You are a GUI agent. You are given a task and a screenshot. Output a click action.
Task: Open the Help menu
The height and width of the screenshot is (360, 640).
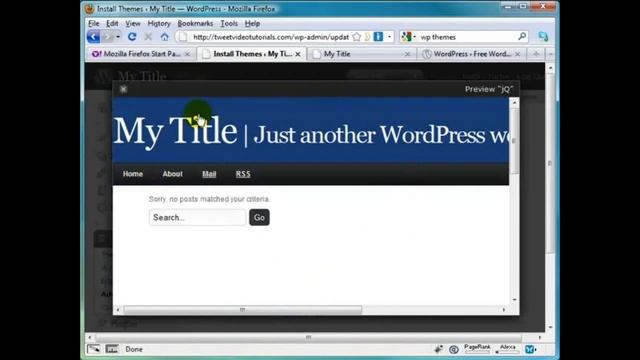[252, 23]
